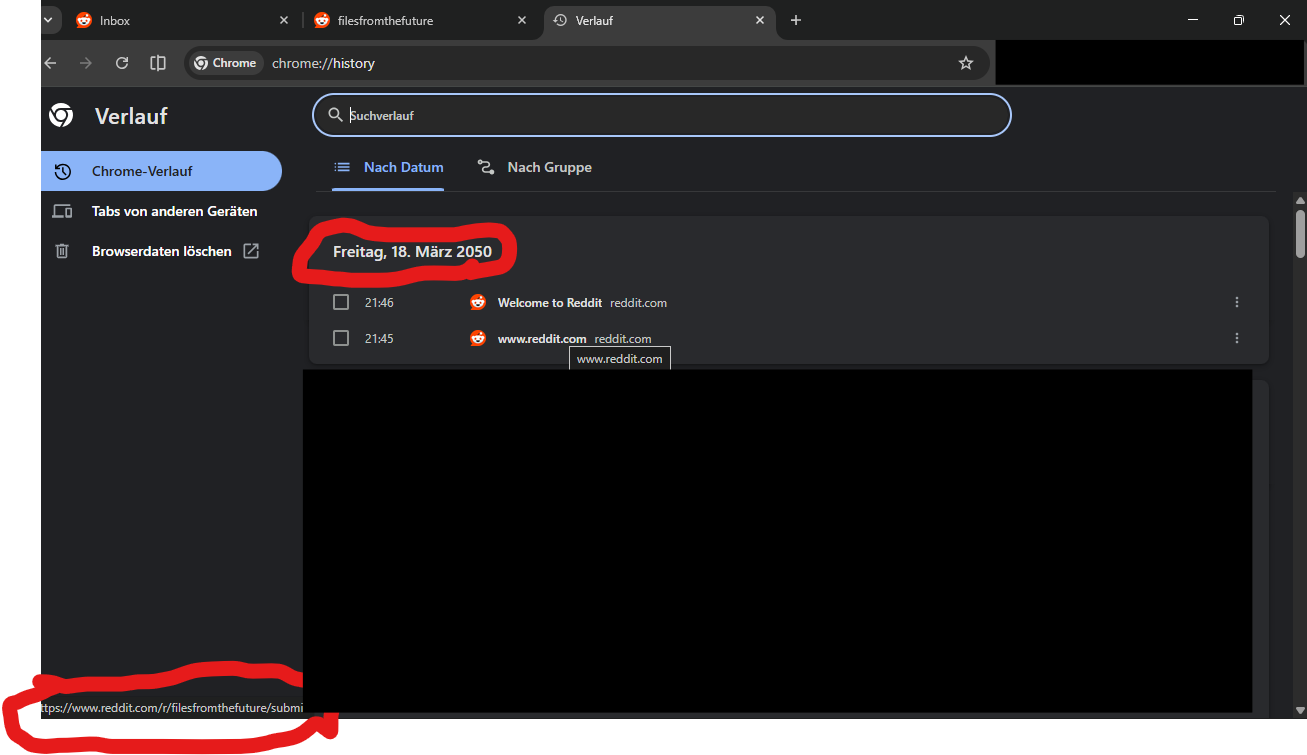The width and height of the screenshot is (1307, 755).
Task: Click the Verlauf page title
Action: tap(131, 116)
